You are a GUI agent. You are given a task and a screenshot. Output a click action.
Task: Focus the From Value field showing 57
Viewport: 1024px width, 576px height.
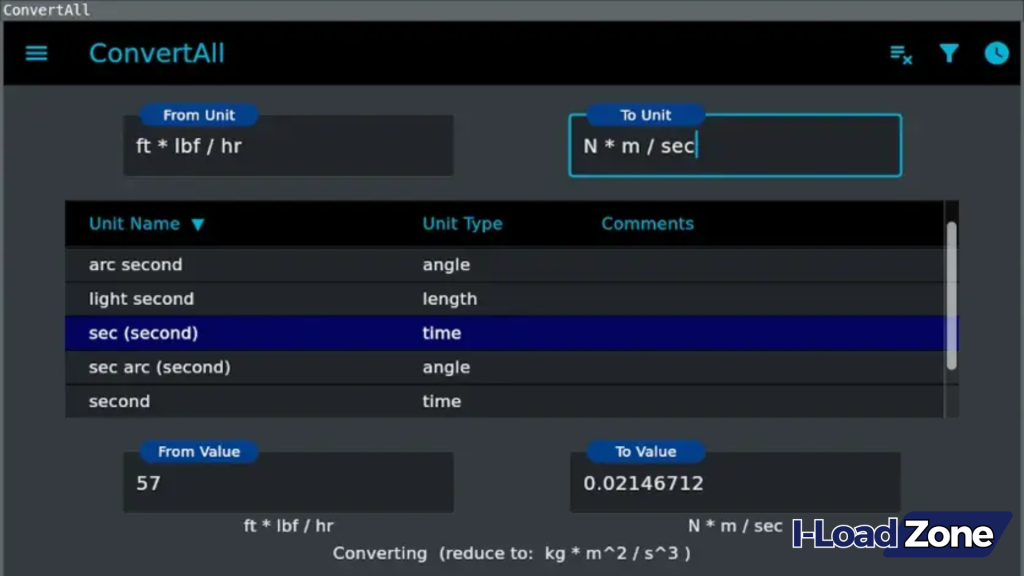pyautogui.click(x=288, y=482)
